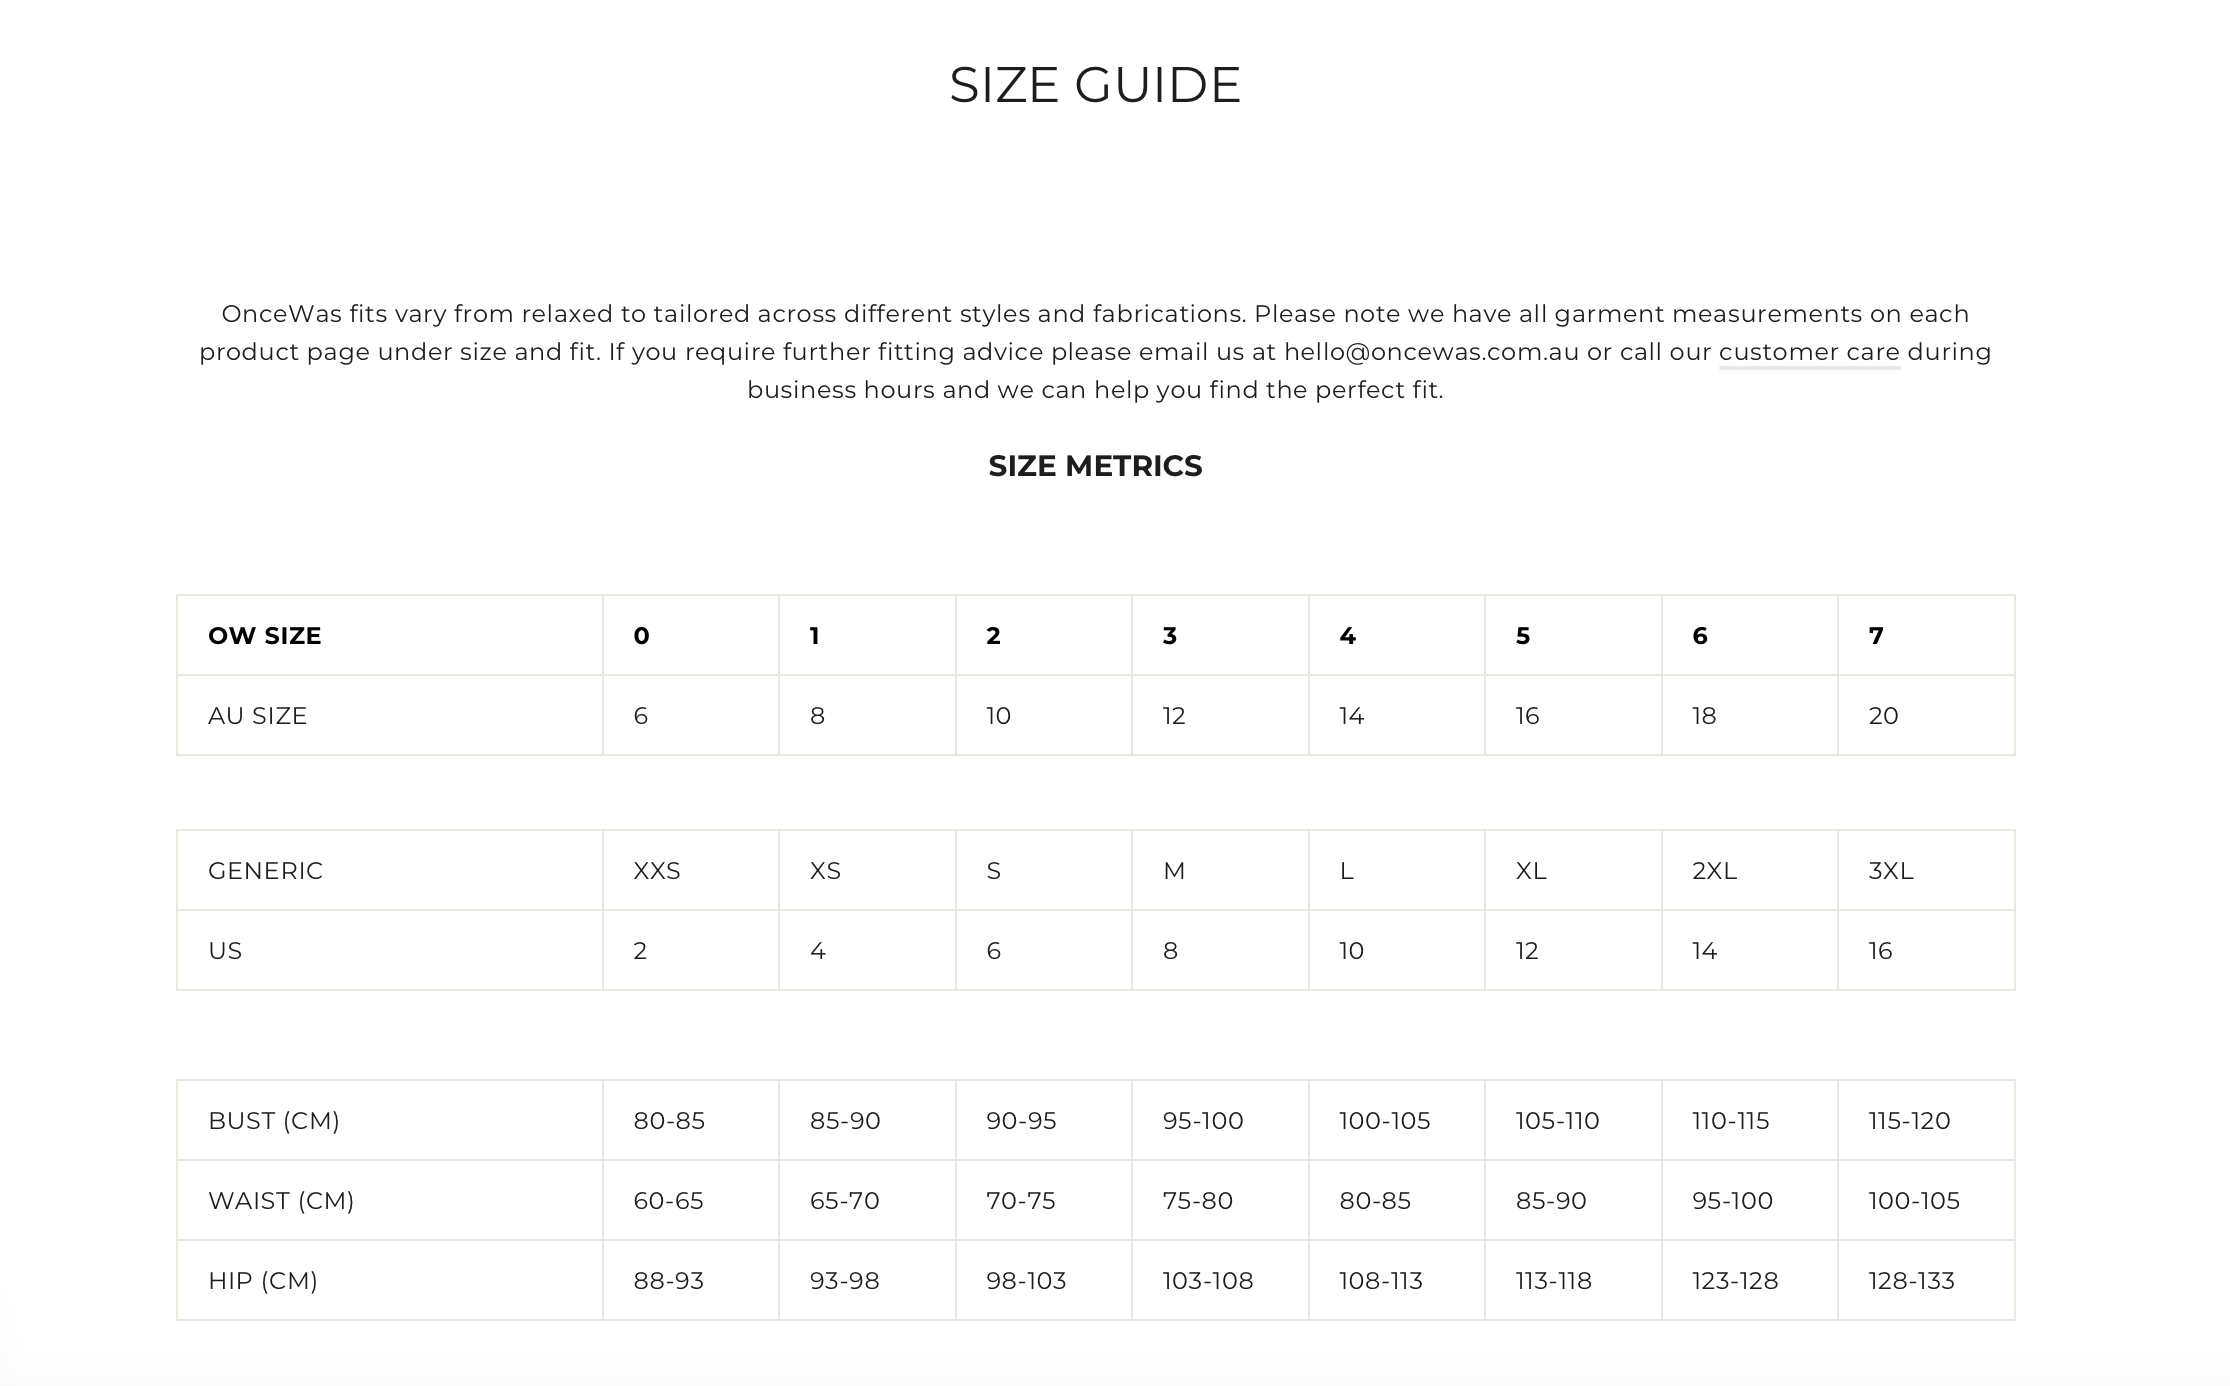The height and width of the screenshot is (1386, 2230).
Task: Click the US size 16 cell
Action: [x=1880, y=951]
